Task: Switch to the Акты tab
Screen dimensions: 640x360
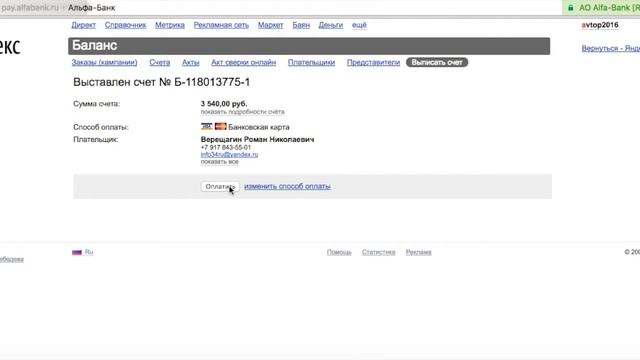Action: (191, 62)
